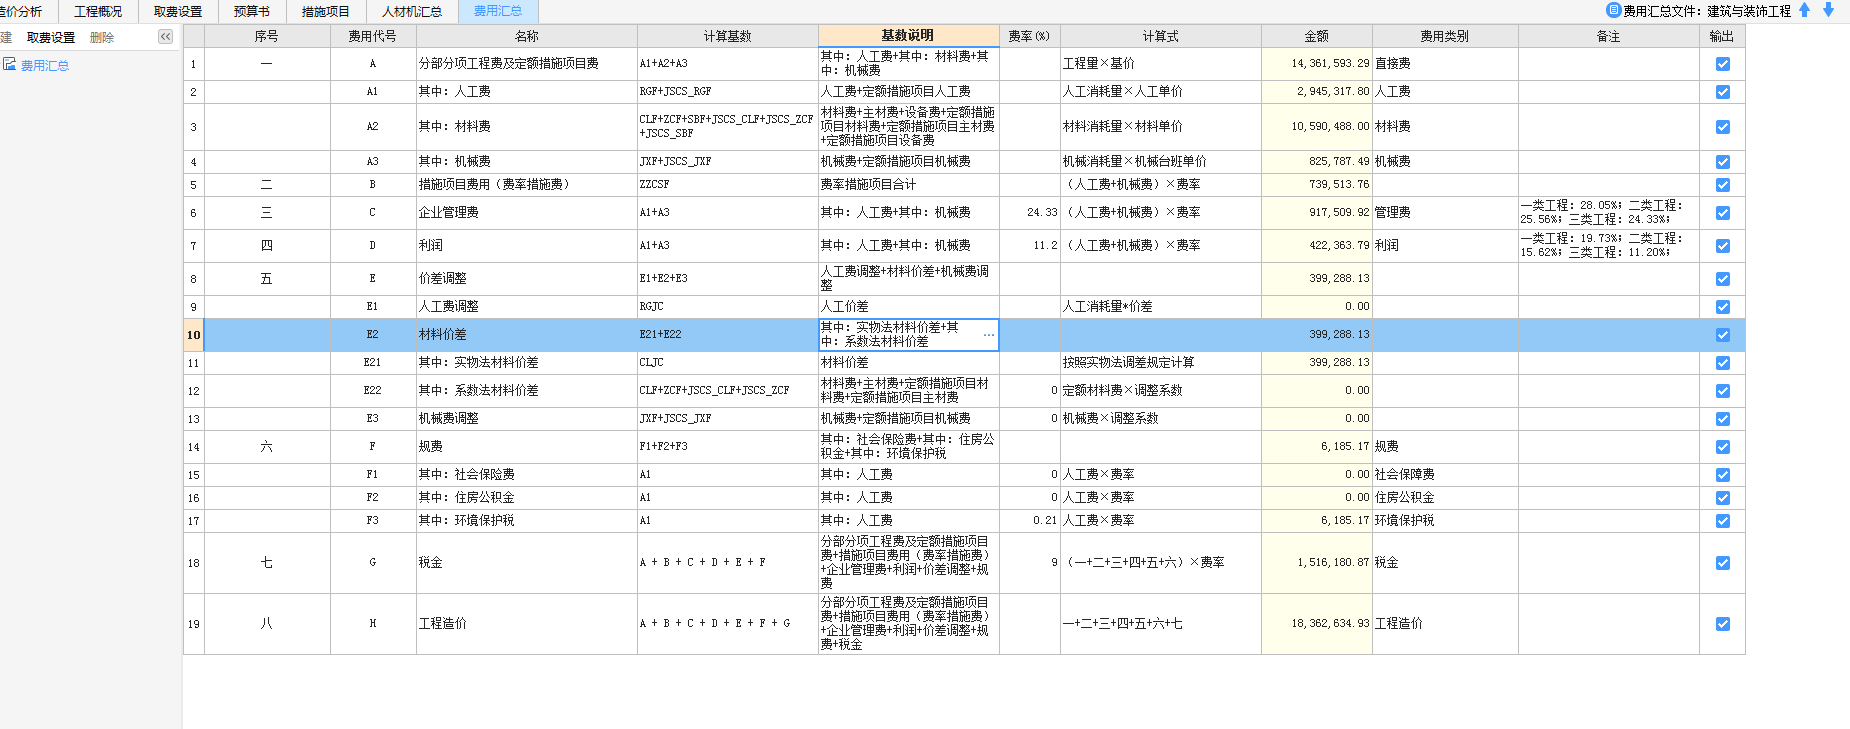Click the 费用类别 column header
This screenshot has width=1850, height=729.
(1445, 36)
